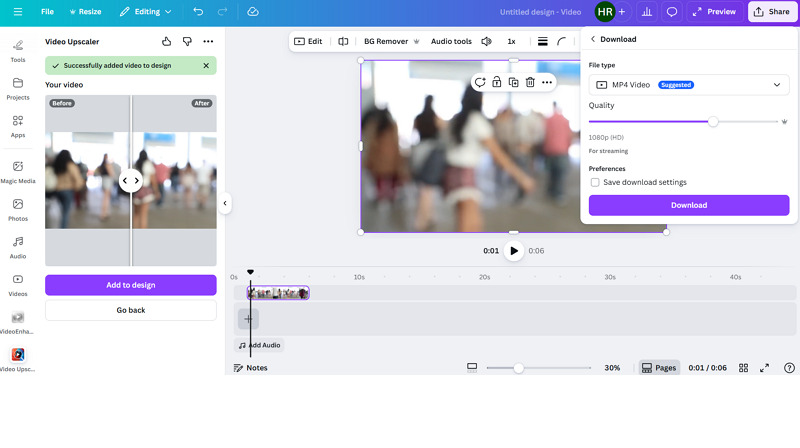800x448 pixels.
Task: Click the thumbs up icon for Video Upscaler
Action: 167,42
